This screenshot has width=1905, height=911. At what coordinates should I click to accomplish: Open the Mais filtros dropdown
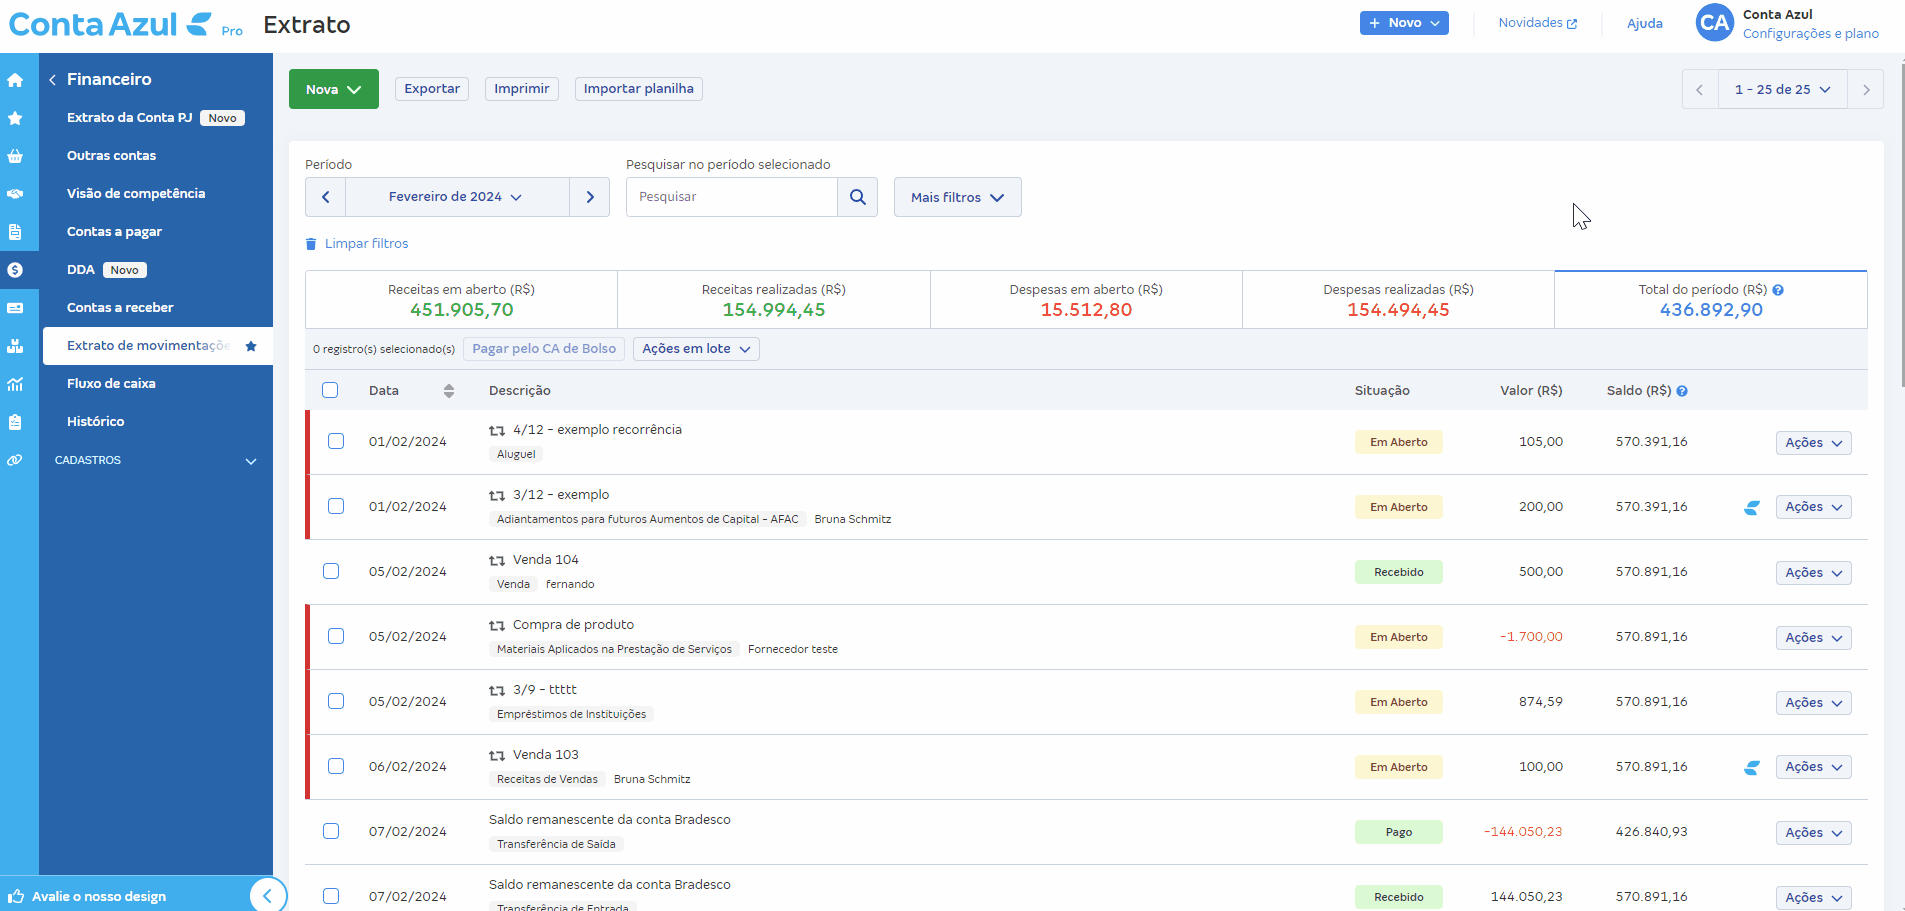coord(957,197)
